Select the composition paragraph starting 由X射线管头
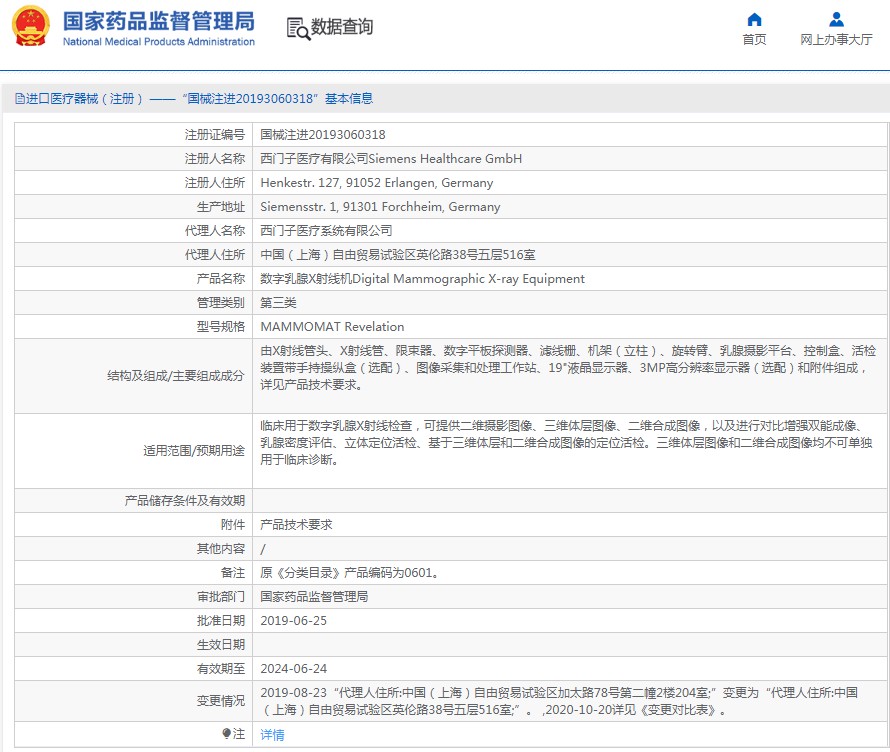 point(568,368)
